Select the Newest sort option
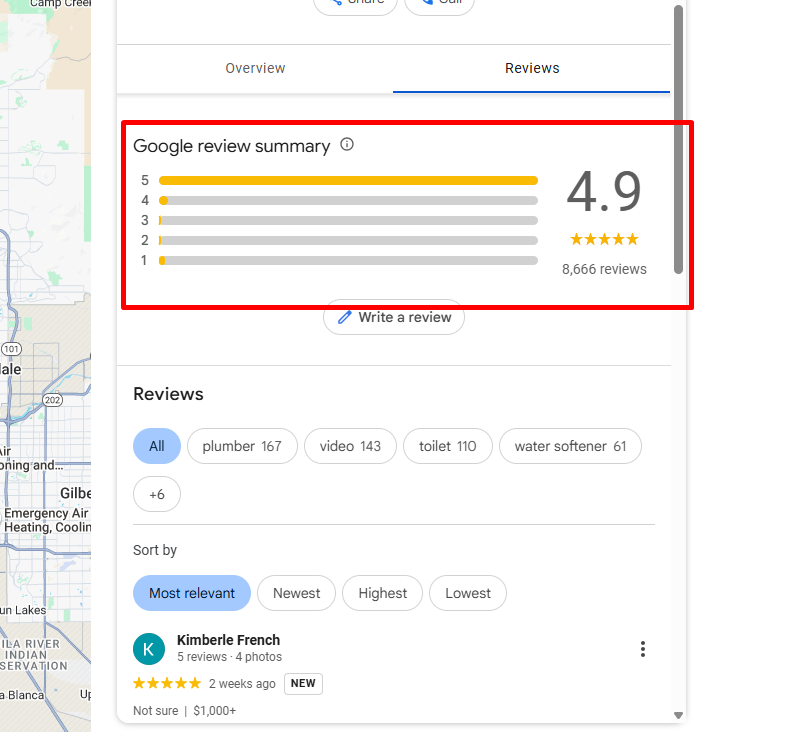 click(x=296, y=593)
